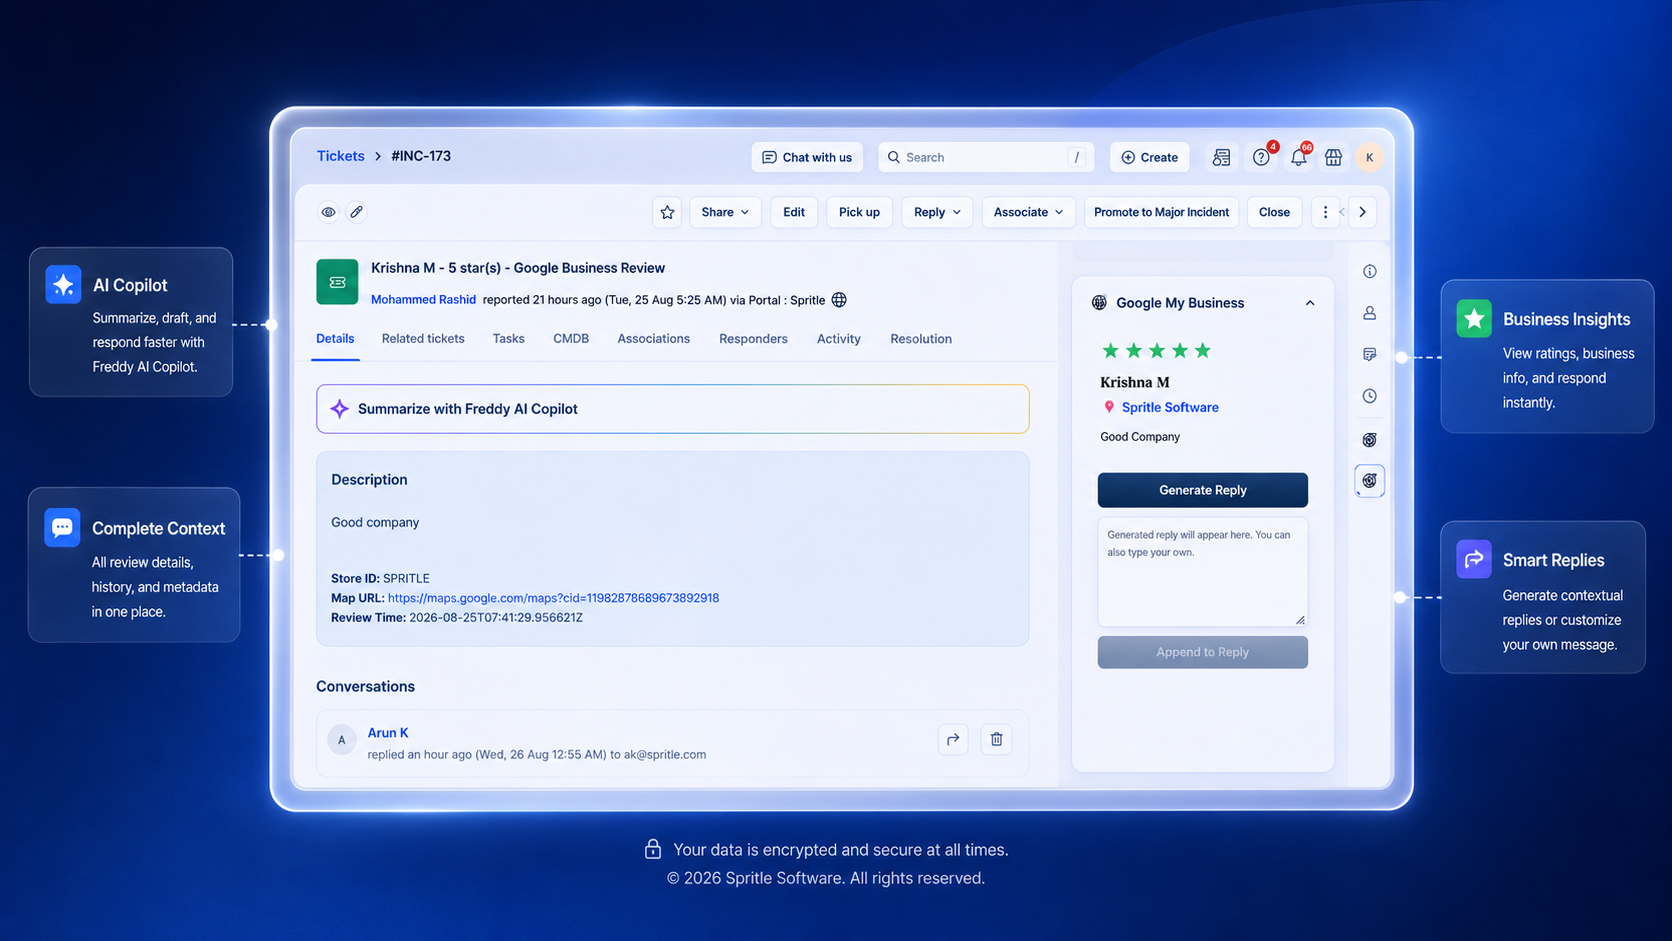Open Chat with us

coord(807,157)
